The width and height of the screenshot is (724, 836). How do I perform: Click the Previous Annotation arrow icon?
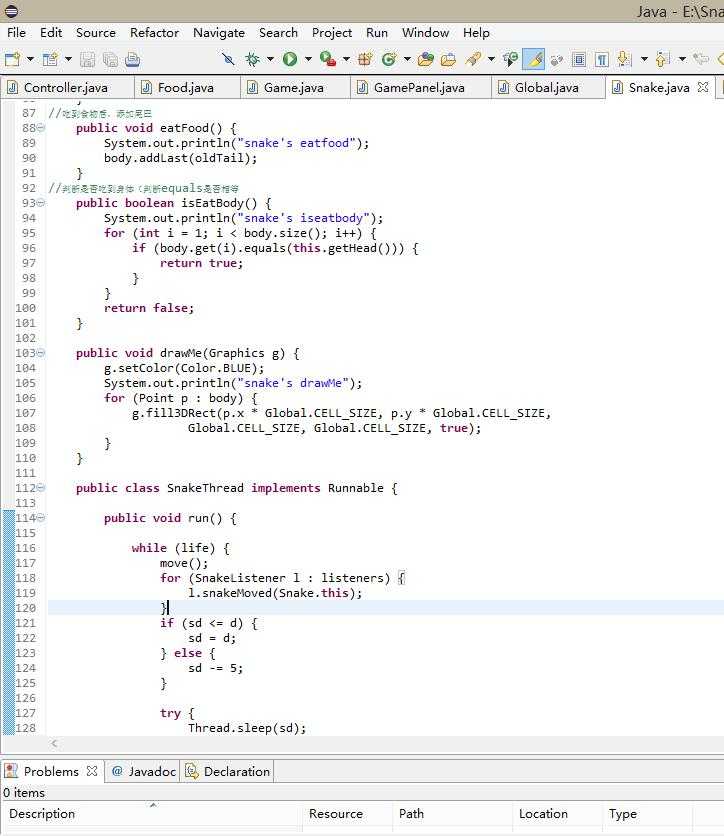pos(662,59)
